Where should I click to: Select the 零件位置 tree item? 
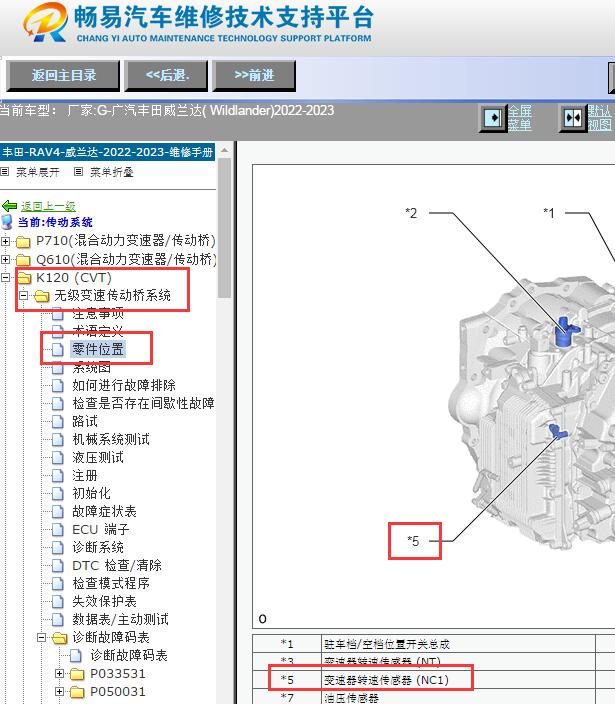coord(98,349)
